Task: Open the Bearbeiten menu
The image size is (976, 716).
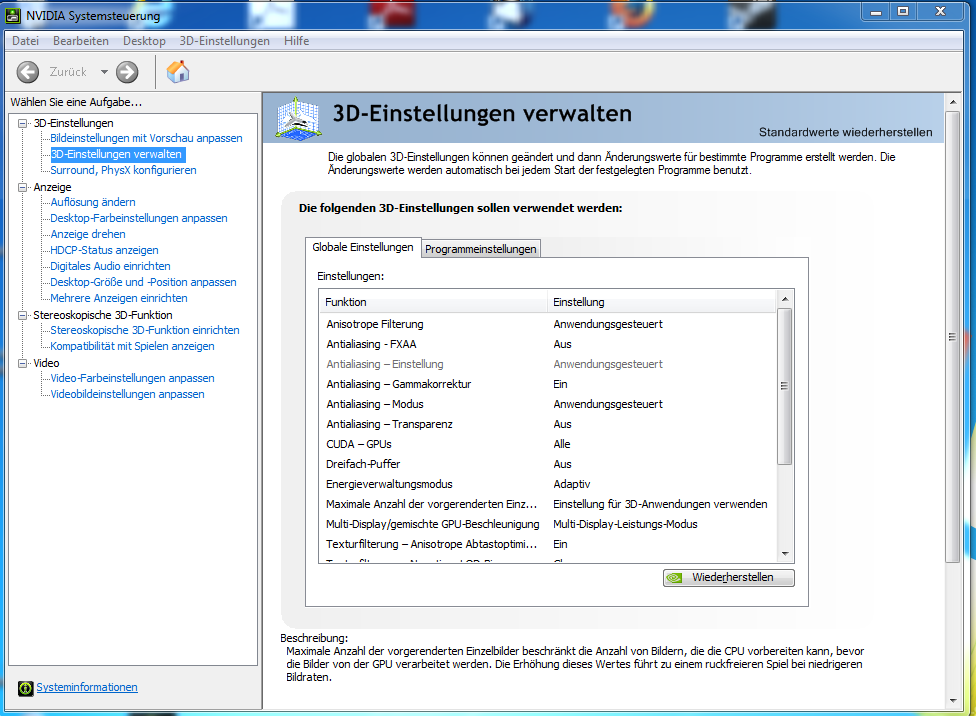Action: [x=81, y=41]
